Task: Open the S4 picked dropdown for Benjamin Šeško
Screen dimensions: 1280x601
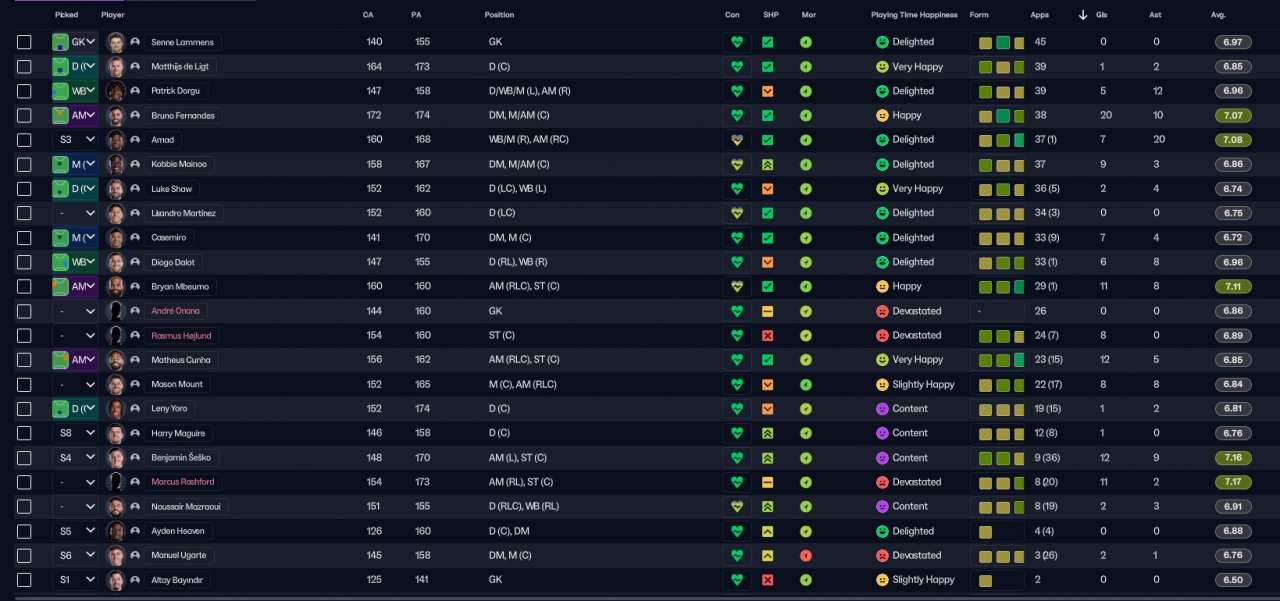Action: pos(75,458)
